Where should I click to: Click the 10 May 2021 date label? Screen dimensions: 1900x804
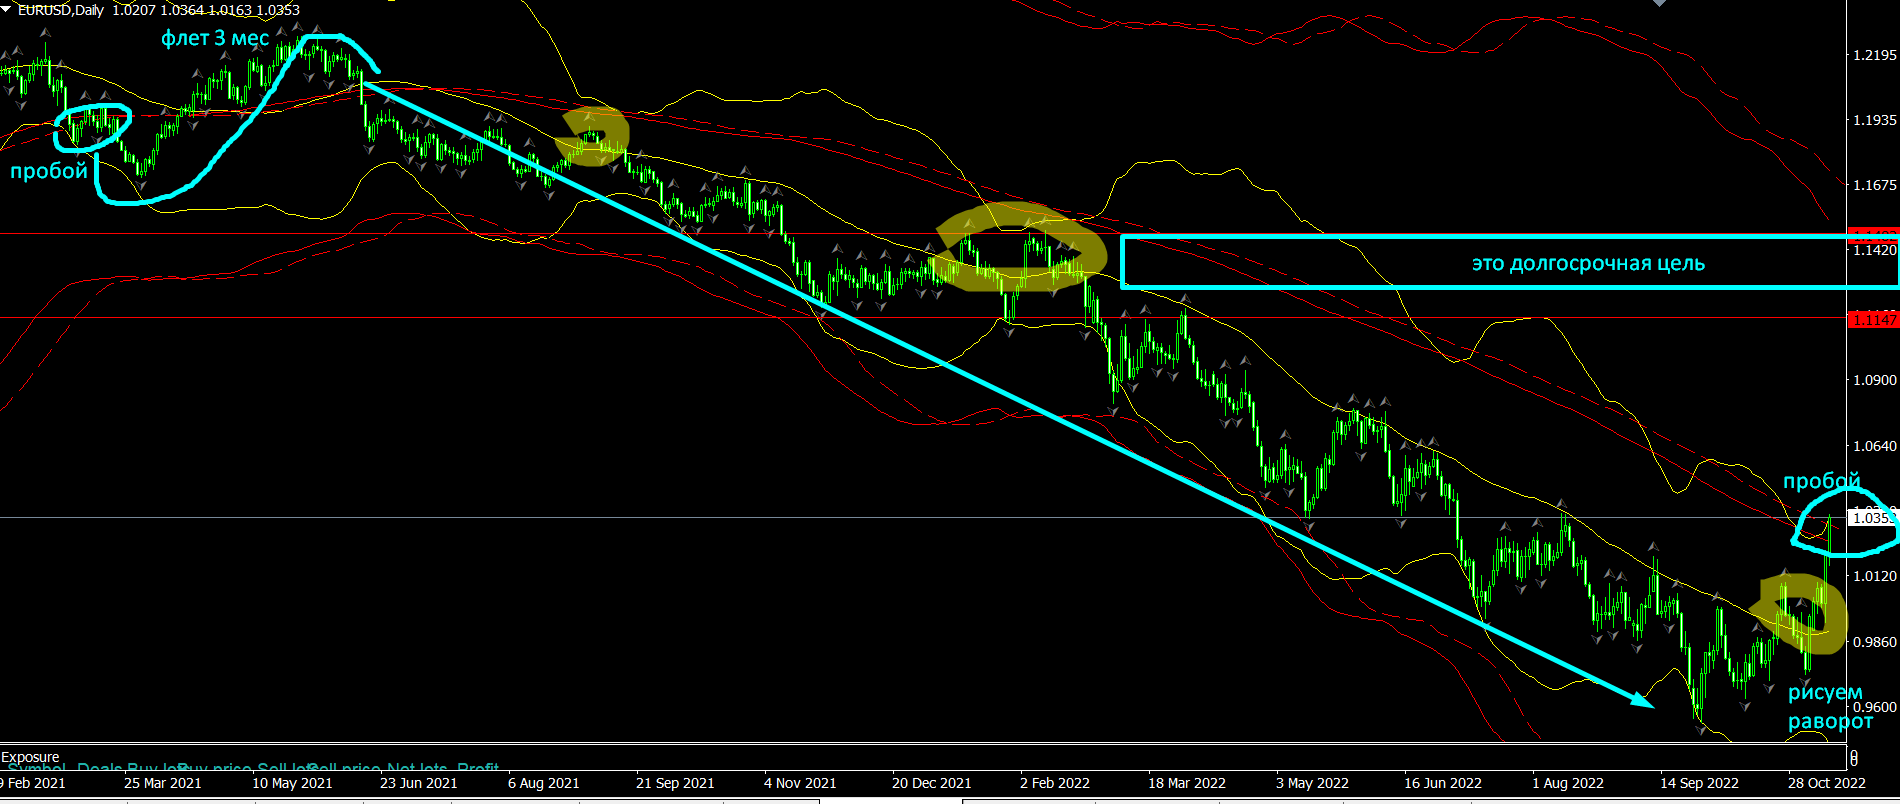292,783
